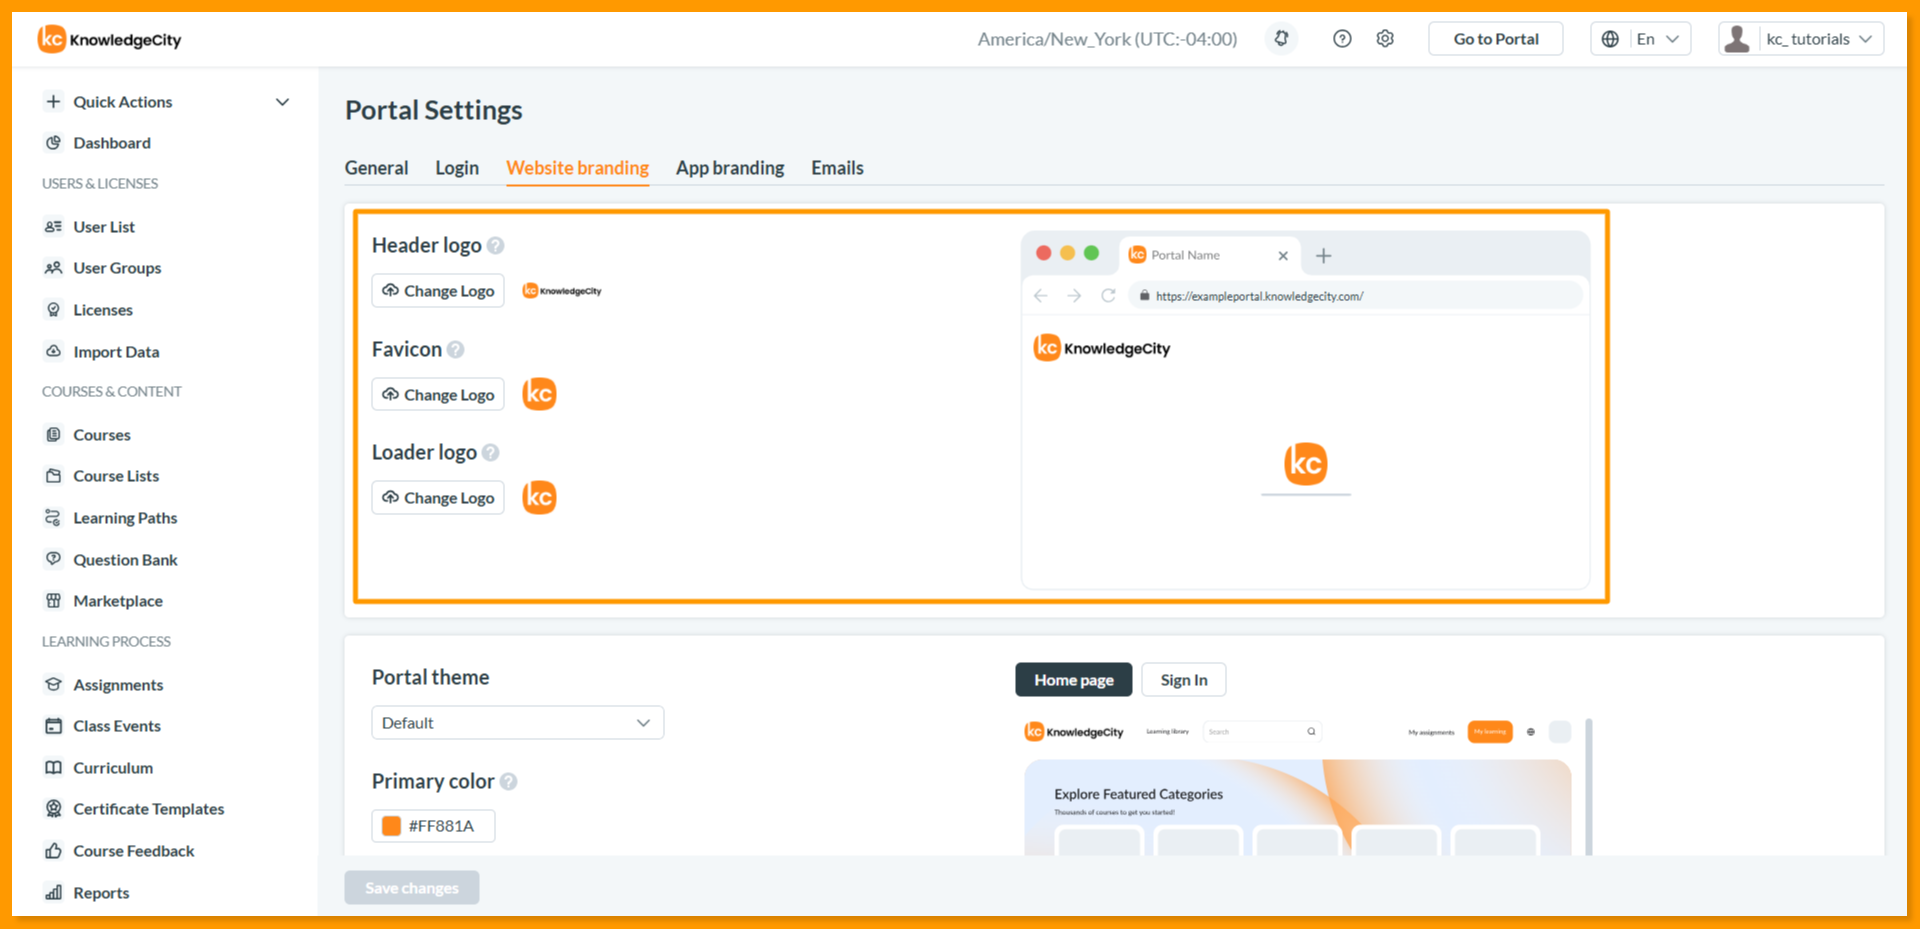Click the Question Bank sidebar icon
Viewport: 1920px width, 929px height.
coord(54,559)
